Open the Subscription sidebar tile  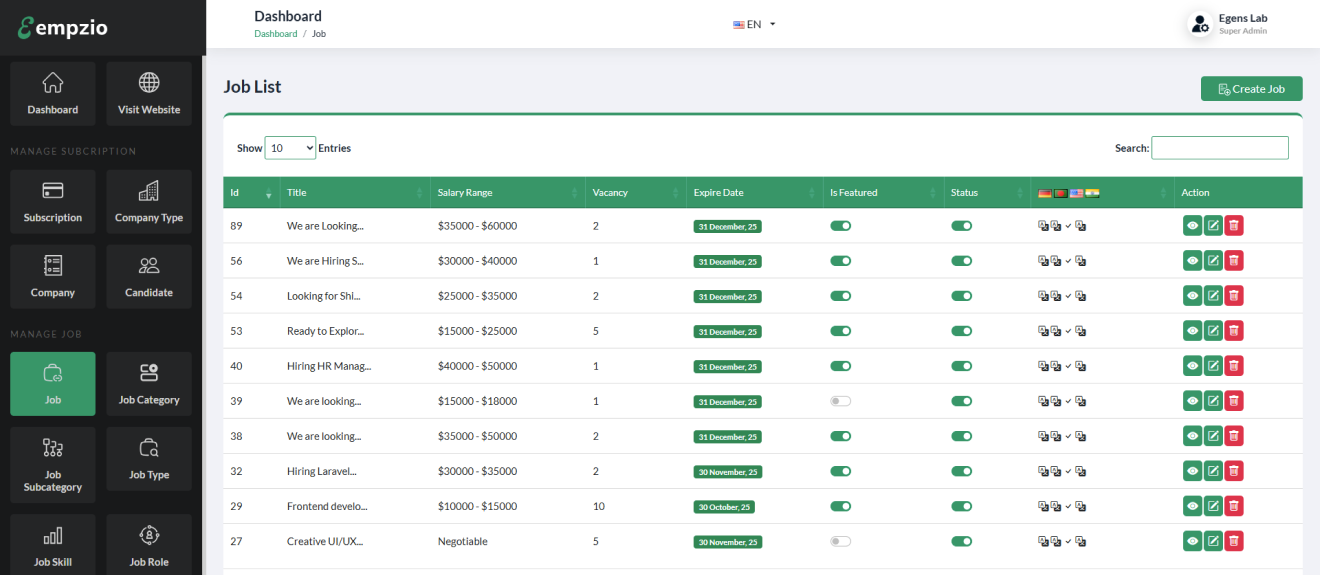click(53, 202)
